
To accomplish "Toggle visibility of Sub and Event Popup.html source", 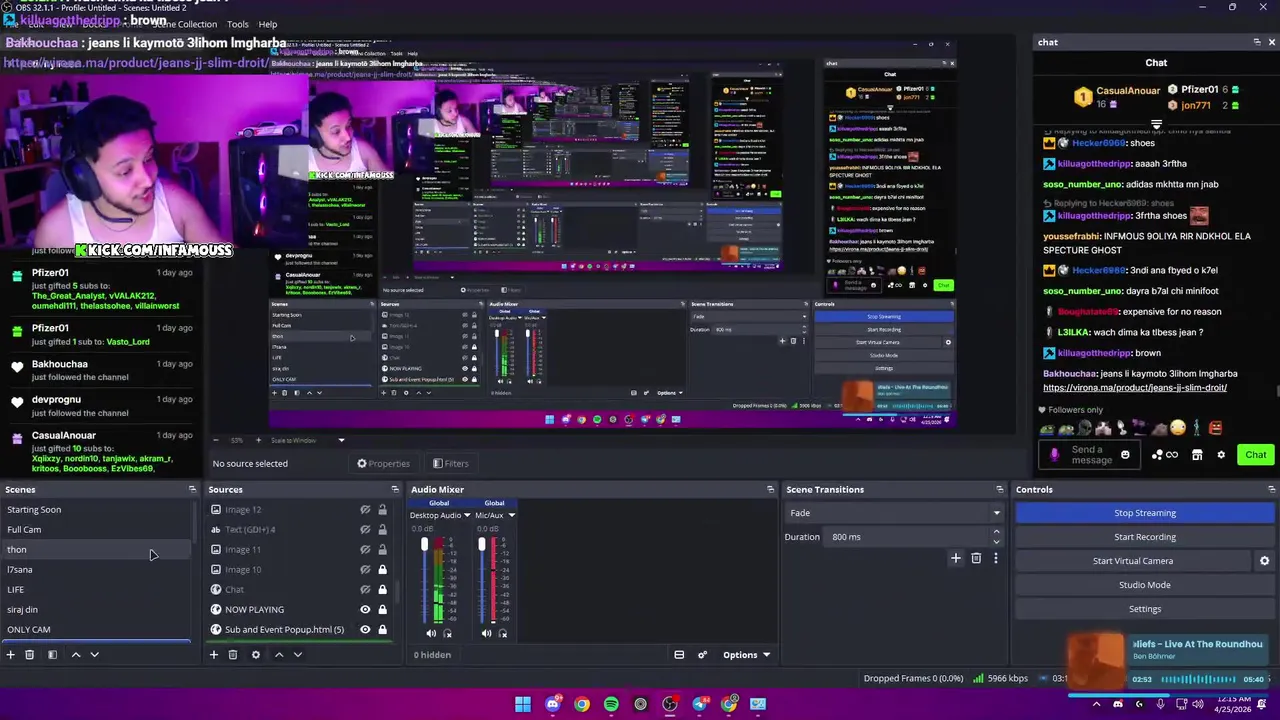I will click(365, 630).
